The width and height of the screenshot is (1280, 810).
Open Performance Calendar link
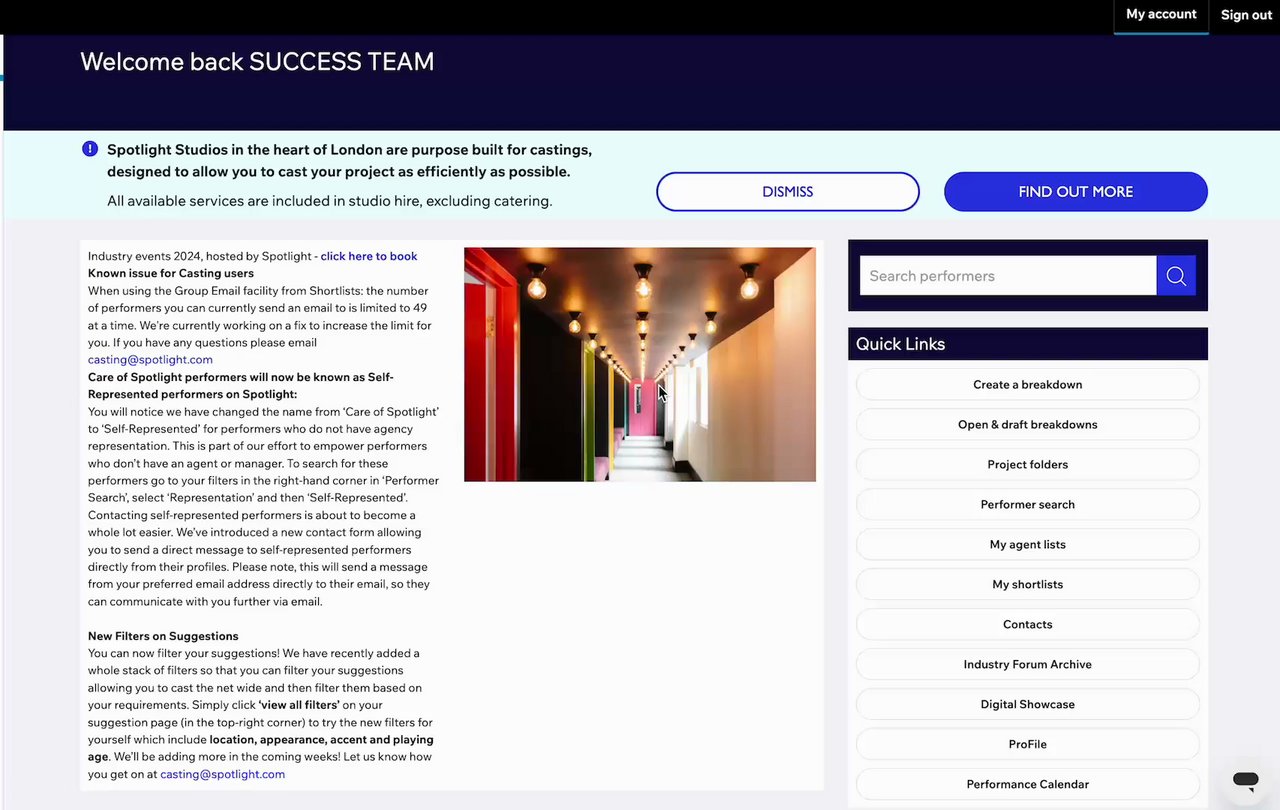point(1028,784)
